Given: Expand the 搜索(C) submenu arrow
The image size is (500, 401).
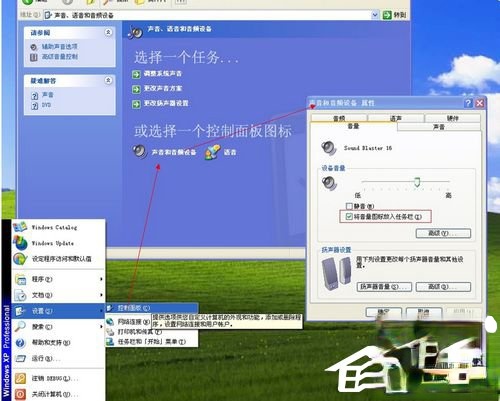Looking at the screenshot, I should (101, 327).
